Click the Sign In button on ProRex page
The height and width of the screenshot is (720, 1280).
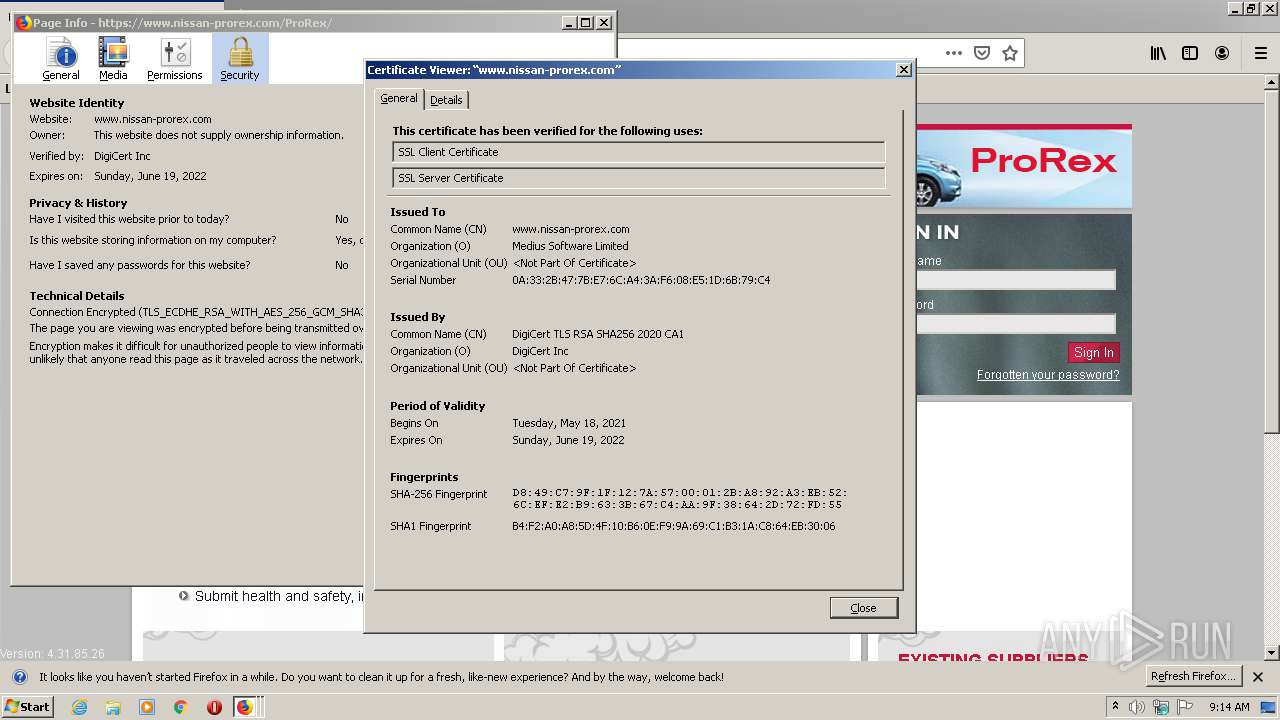pos(1093,352)
